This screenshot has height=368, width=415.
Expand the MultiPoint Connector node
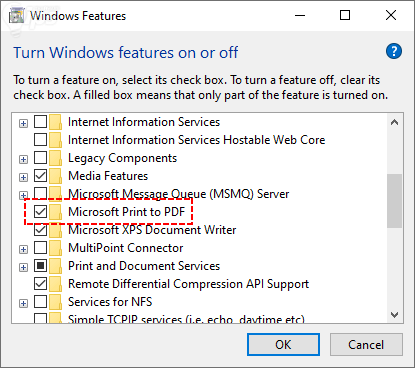[x=23, y=250]
